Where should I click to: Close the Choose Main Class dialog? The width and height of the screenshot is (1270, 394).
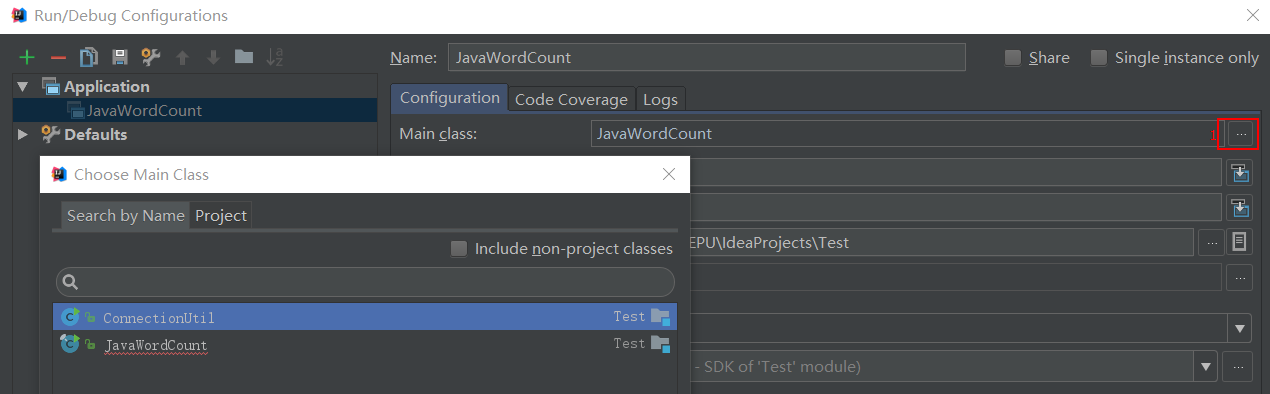pyautogui.click(x=669, y=174)
